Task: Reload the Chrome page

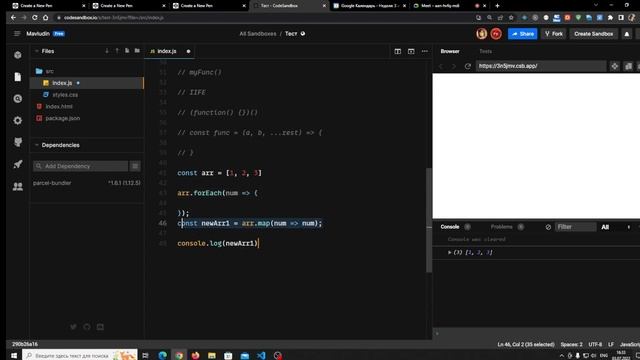Action: tap(35, 18)
